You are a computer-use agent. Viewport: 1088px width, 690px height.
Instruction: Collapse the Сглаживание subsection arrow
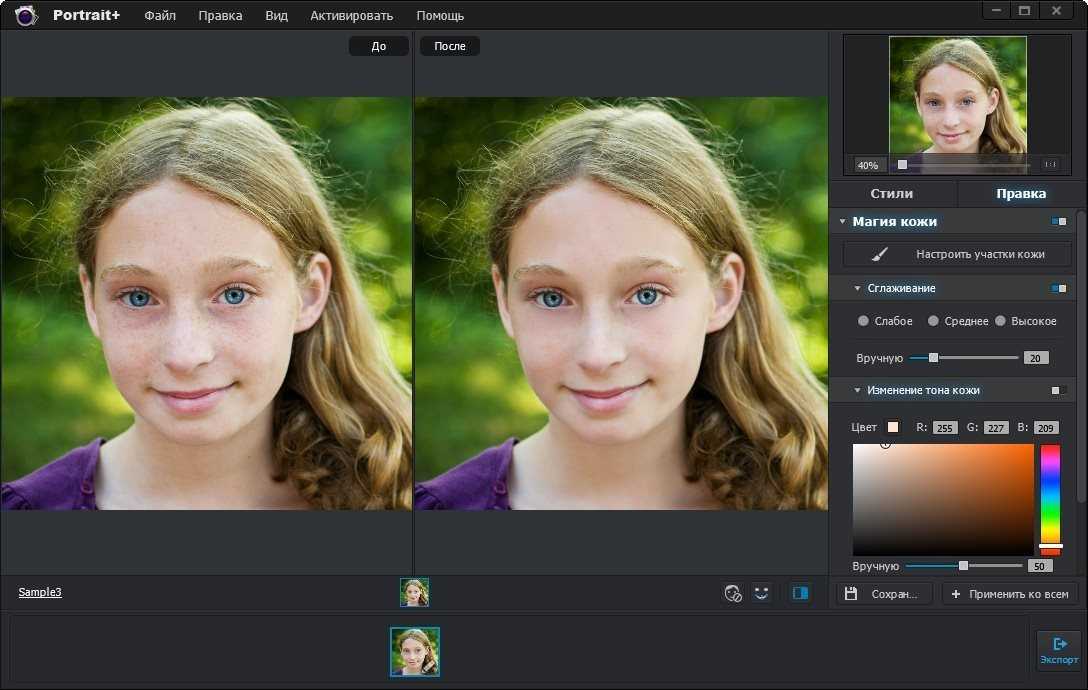(857, 288)
